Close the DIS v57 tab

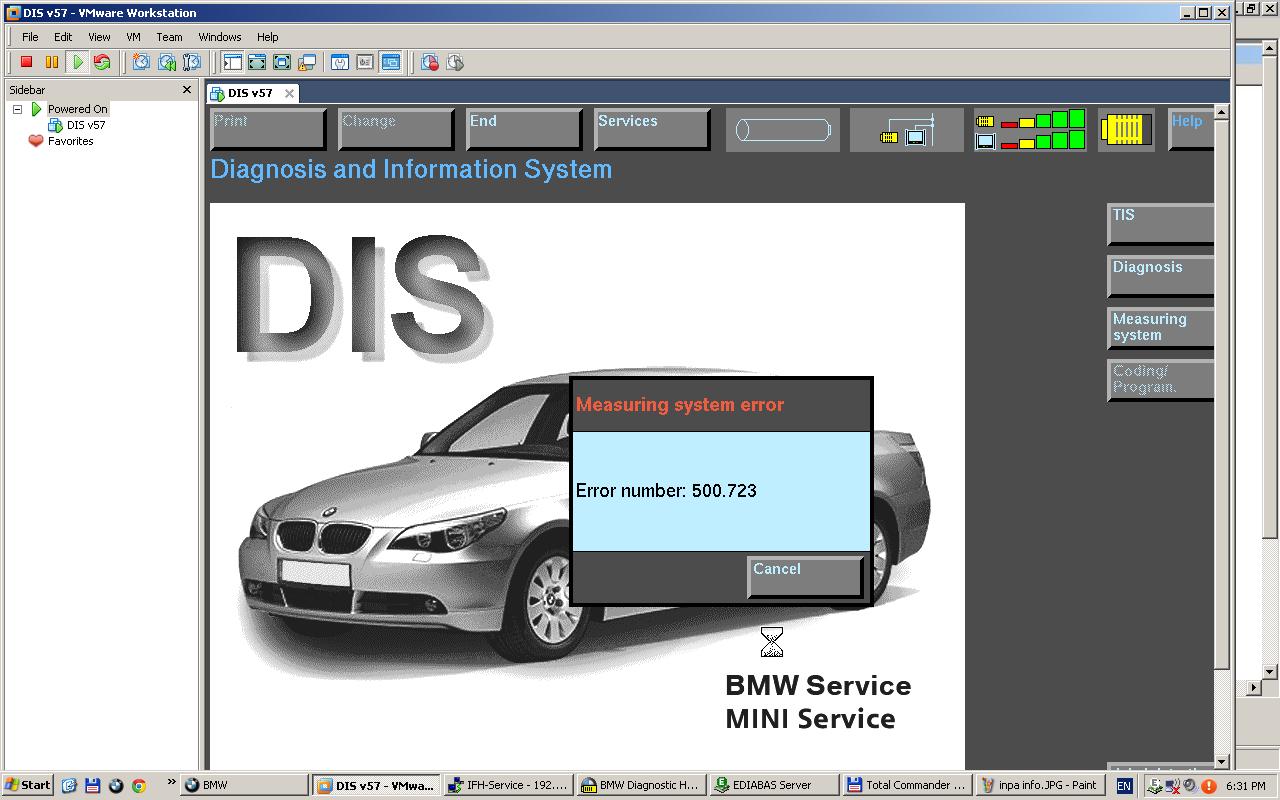coord(289,93)
